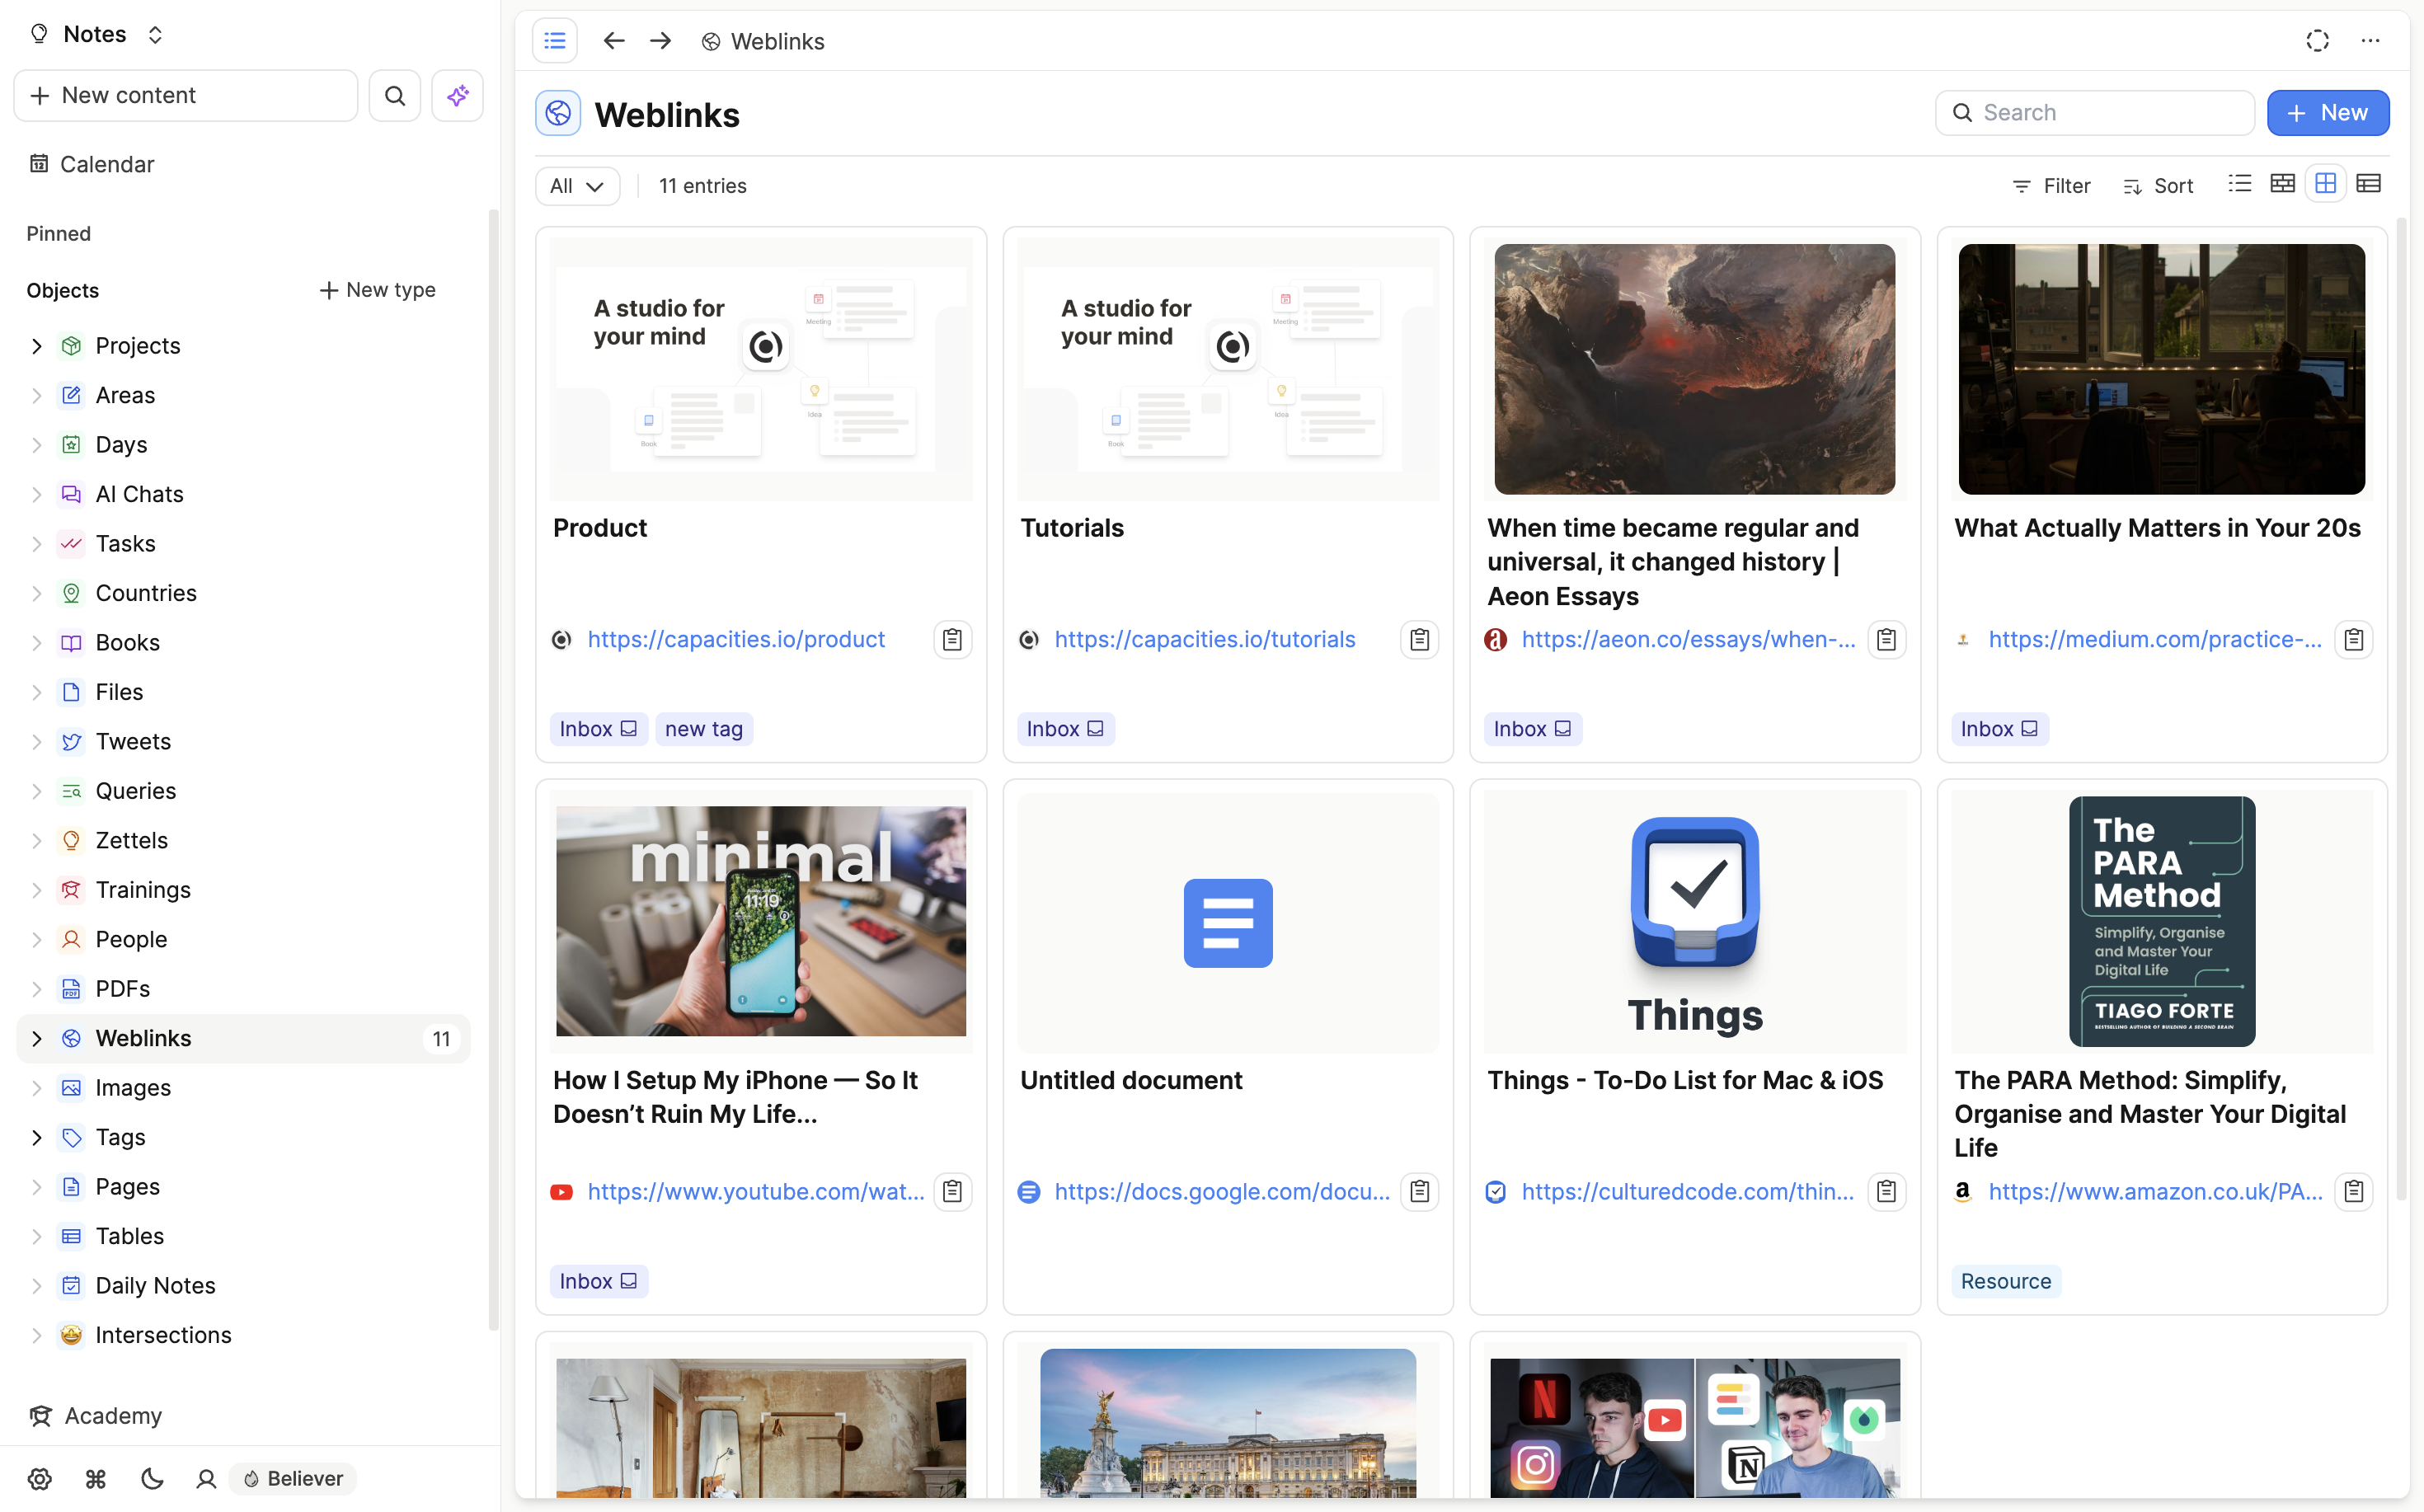Copy the amazon.co.uk link

pos(2353,1191)
